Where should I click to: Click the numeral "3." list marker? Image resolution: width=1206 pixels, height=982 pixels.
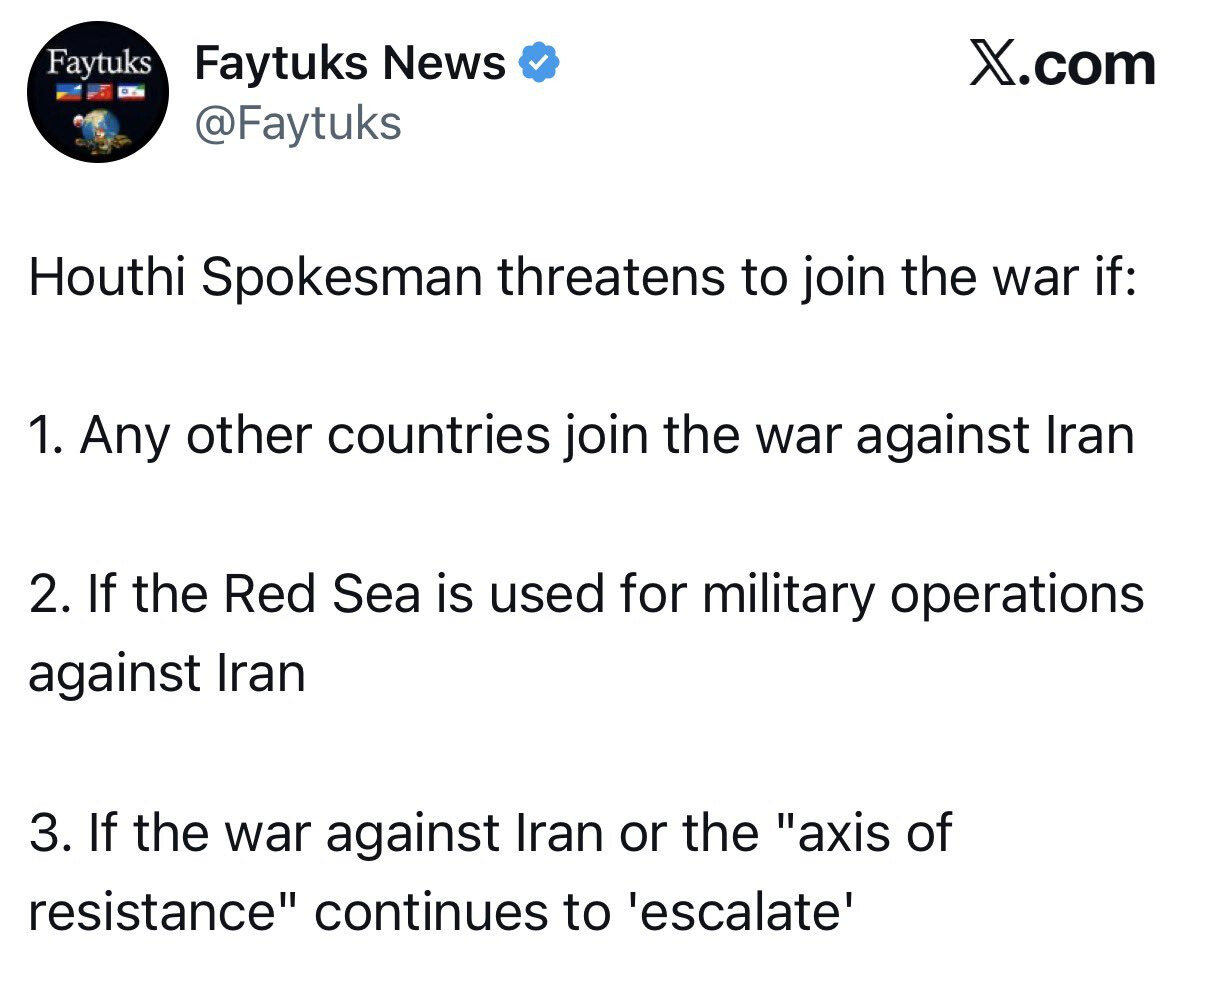tap(50, 832)
